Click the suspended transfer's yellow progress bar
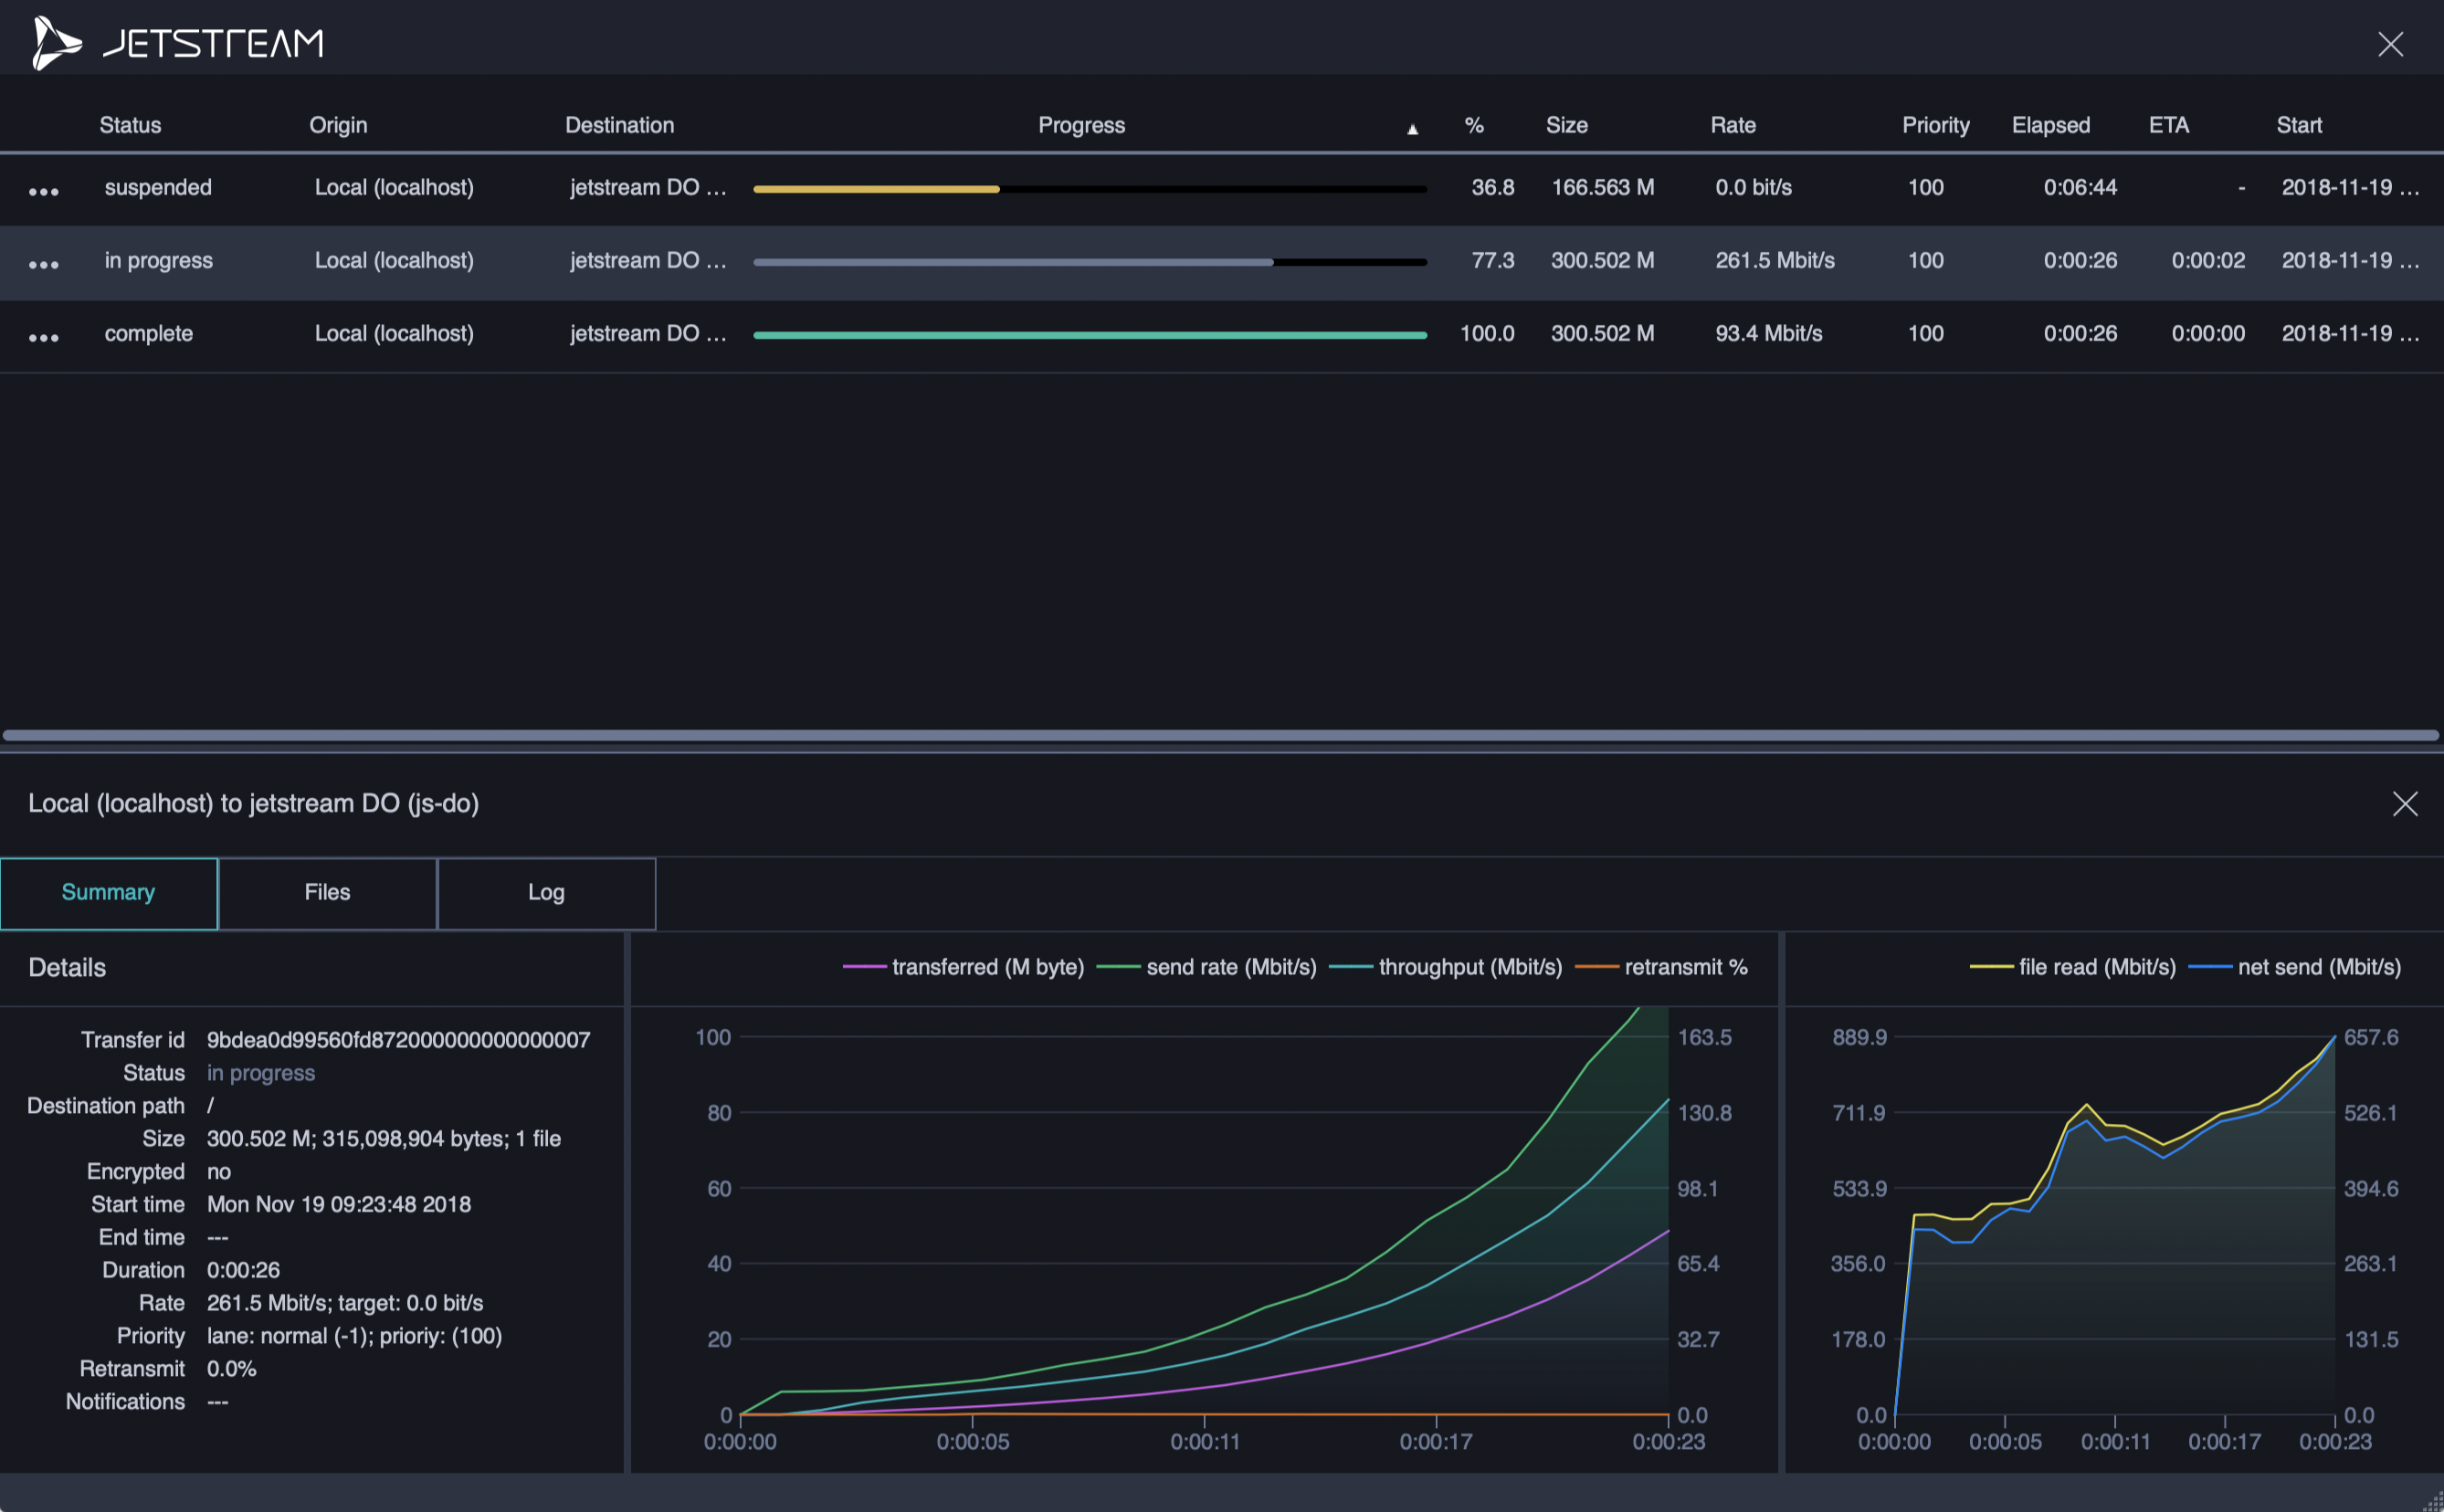 click(876, 189)
